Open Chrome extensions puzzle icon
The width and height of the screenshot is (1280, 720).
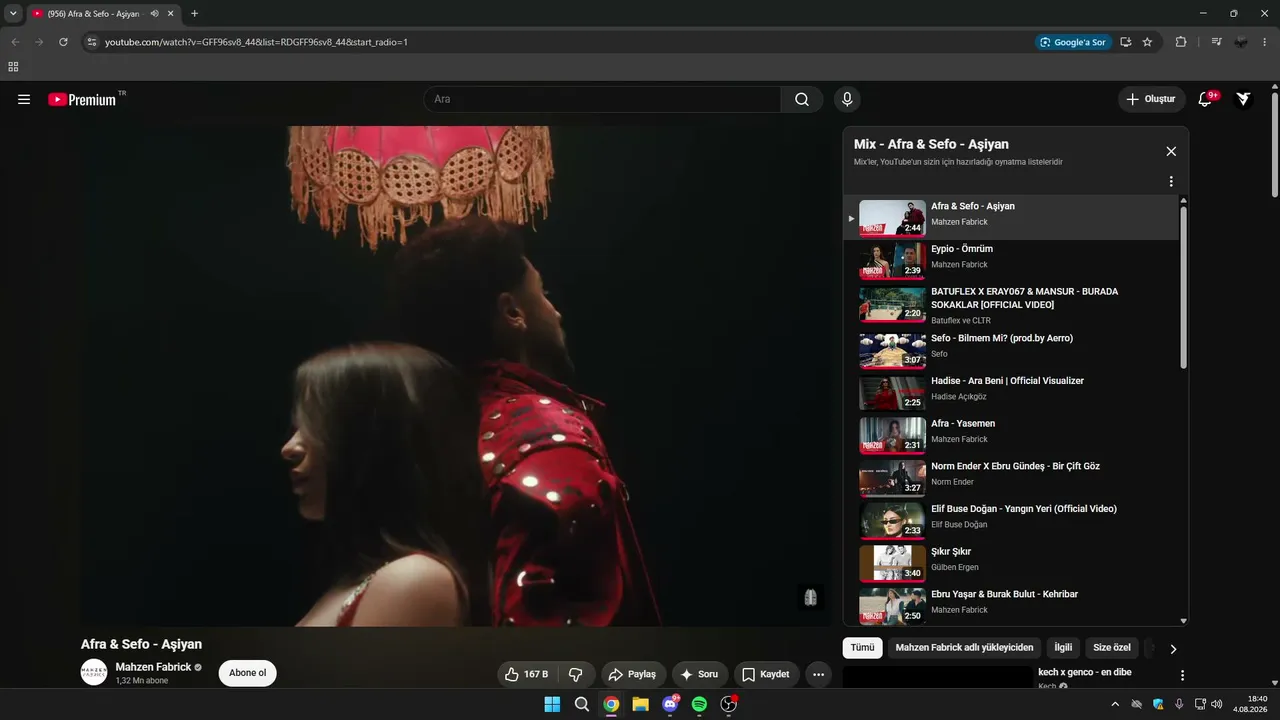pyautogui.click(x=1181, y=42)
